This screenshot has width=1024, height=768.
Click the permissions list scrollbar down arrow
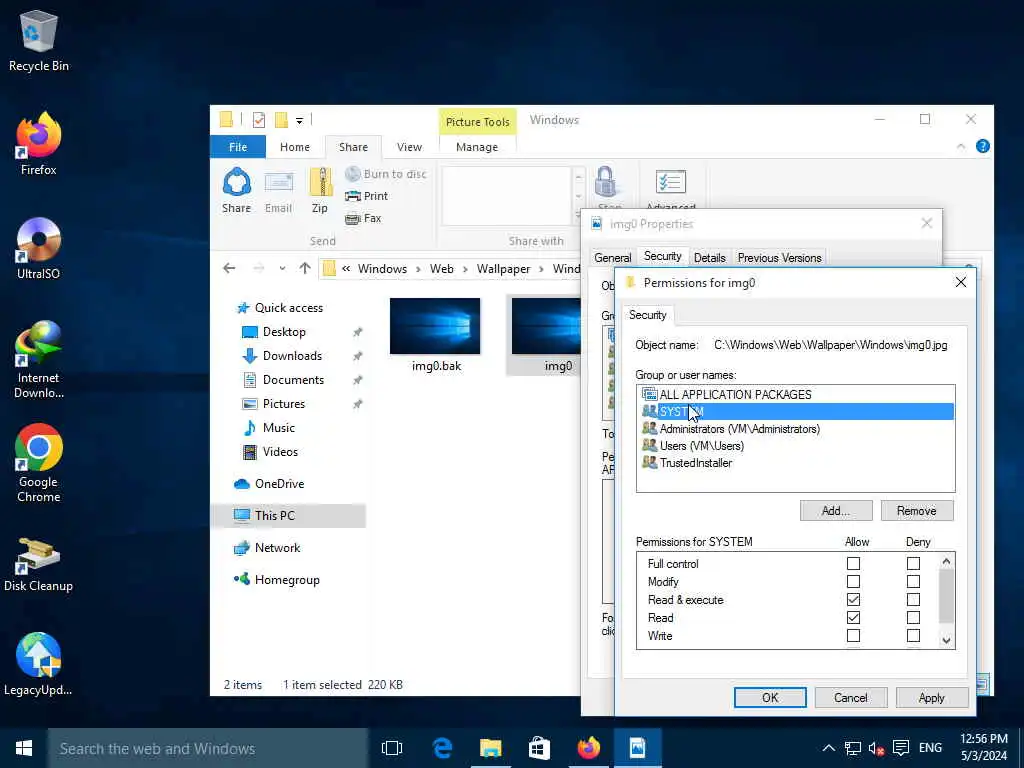pyautogui.click(x=946, y=640)
